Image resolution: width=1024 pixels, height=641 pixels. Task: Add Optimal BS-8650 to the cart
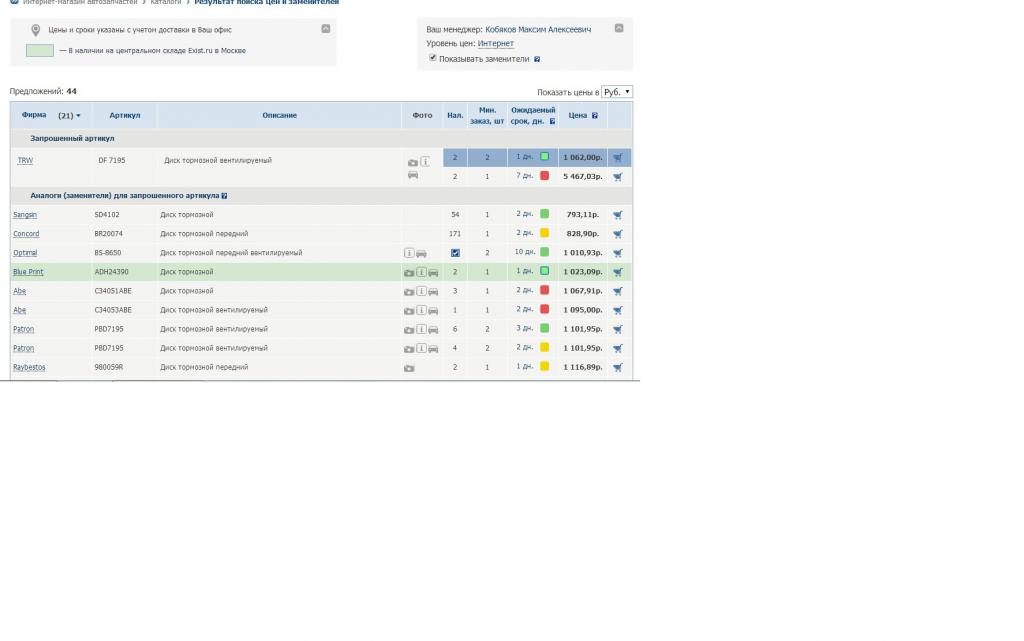click(618, 253)
